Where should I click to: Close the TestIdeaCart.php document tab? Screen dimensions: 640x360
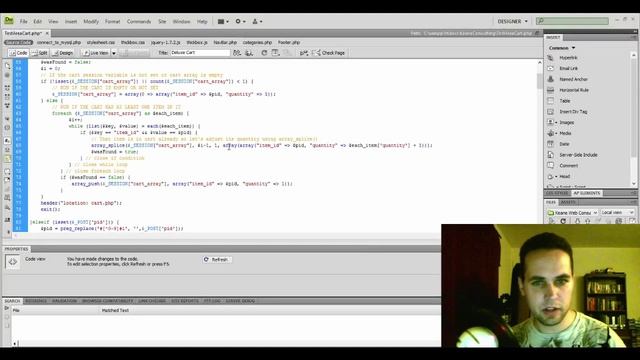(x=47, y=33)
